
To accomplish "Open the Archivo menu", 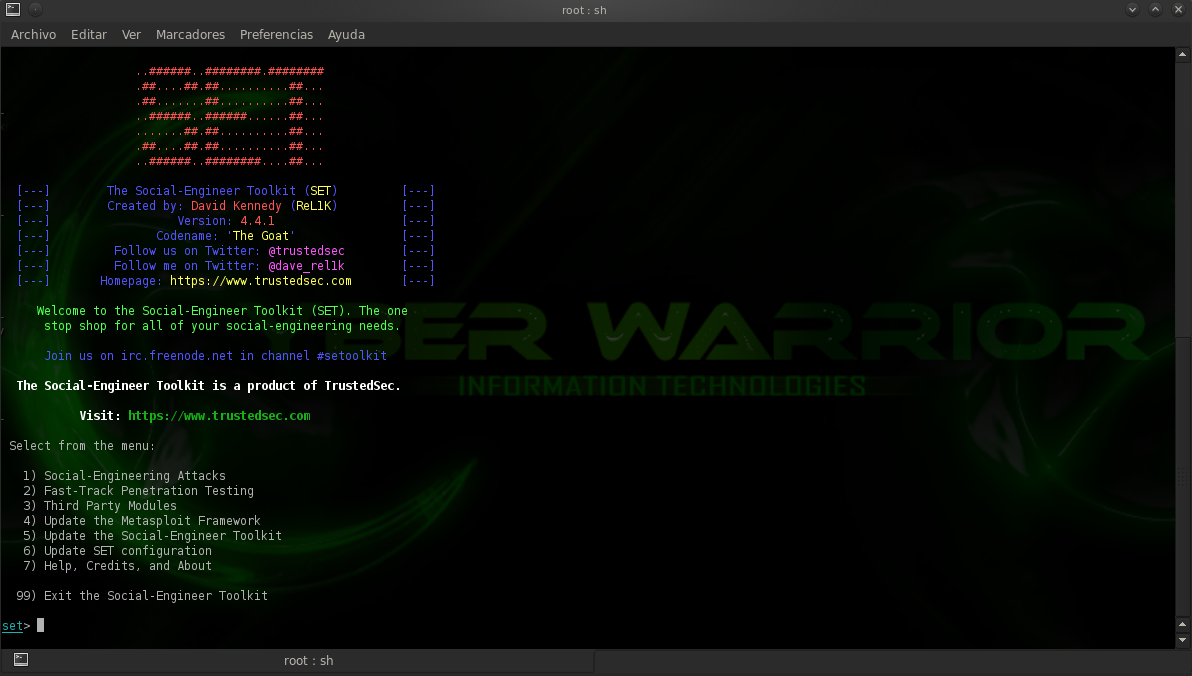I will coord(33,34).
